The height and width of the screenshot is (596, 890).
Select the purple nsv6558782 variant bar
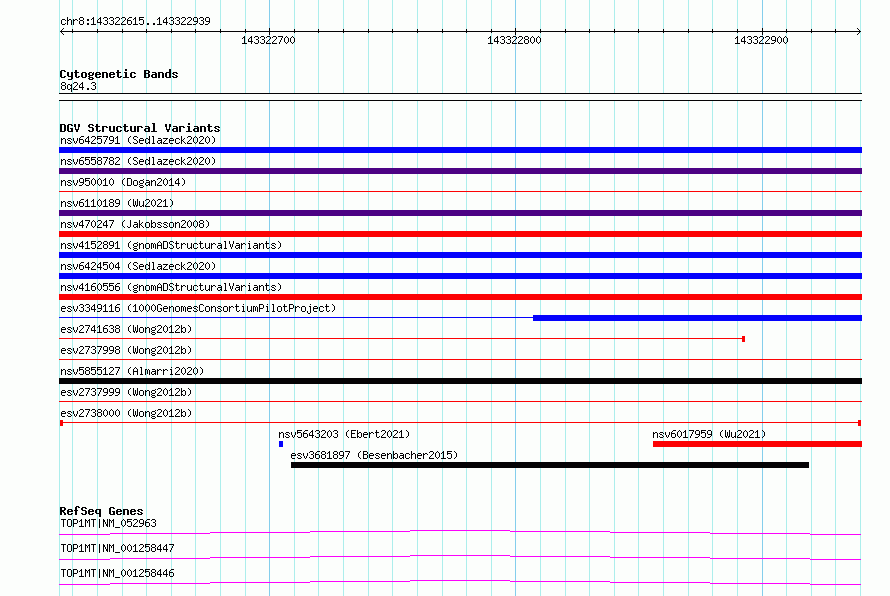[x=460, y=171]
